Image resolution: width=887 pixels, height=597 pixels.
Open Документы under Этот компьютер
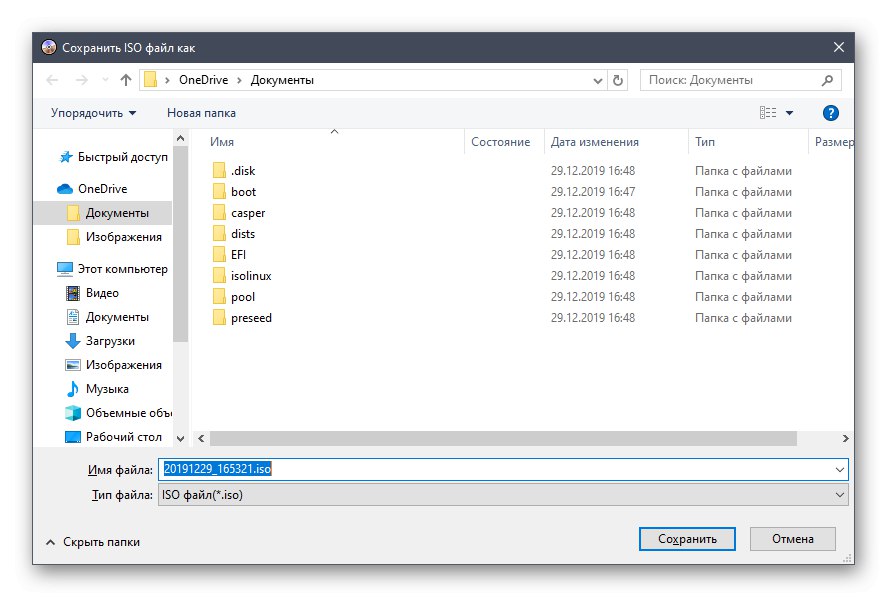(x=107, y=317)
